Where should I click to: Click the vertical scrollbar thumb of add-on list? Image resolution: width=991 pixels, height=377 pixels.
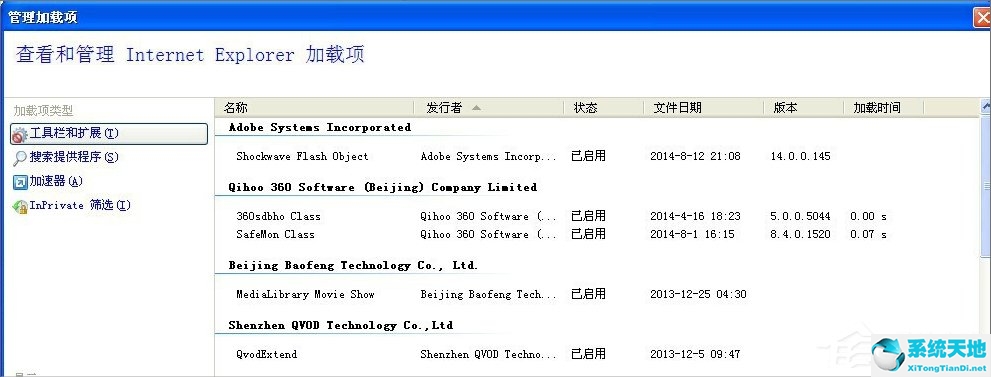point(985,186)
